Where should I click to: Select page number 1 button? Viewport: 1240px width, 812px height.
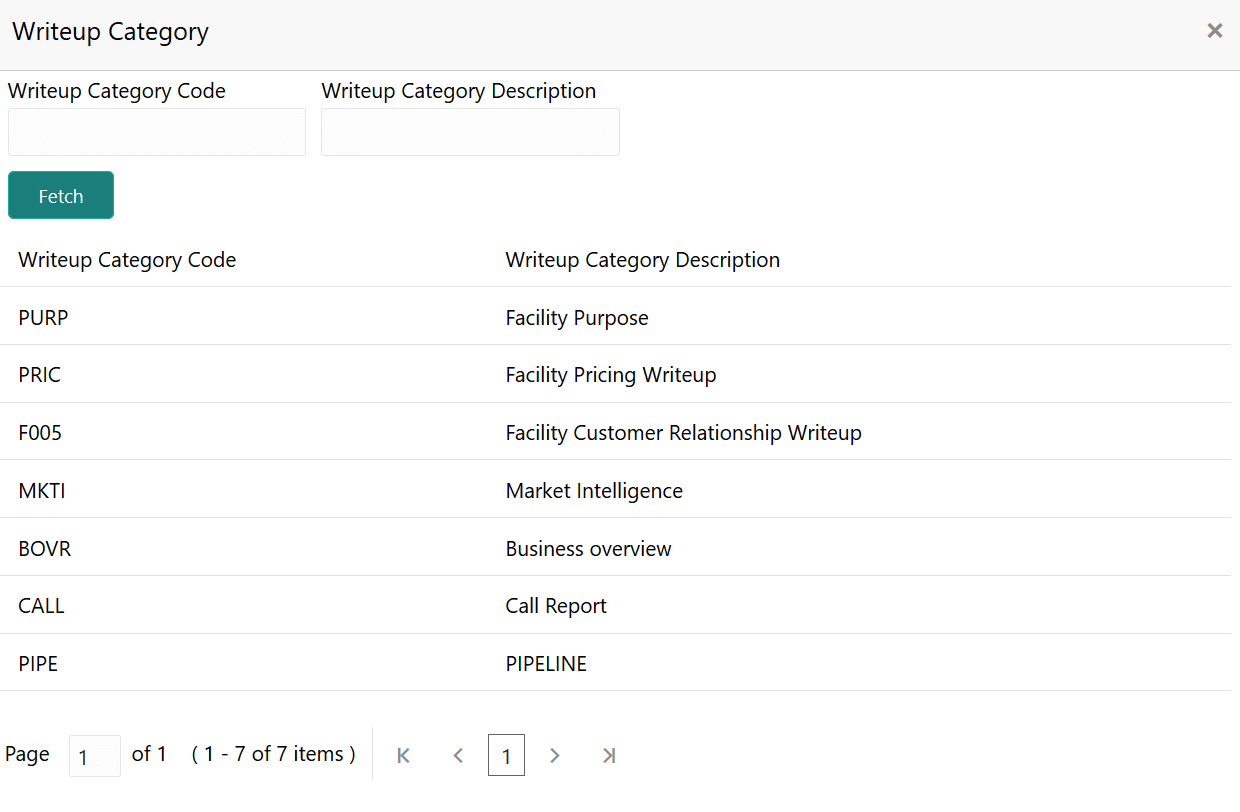click(x=506, y=755)
